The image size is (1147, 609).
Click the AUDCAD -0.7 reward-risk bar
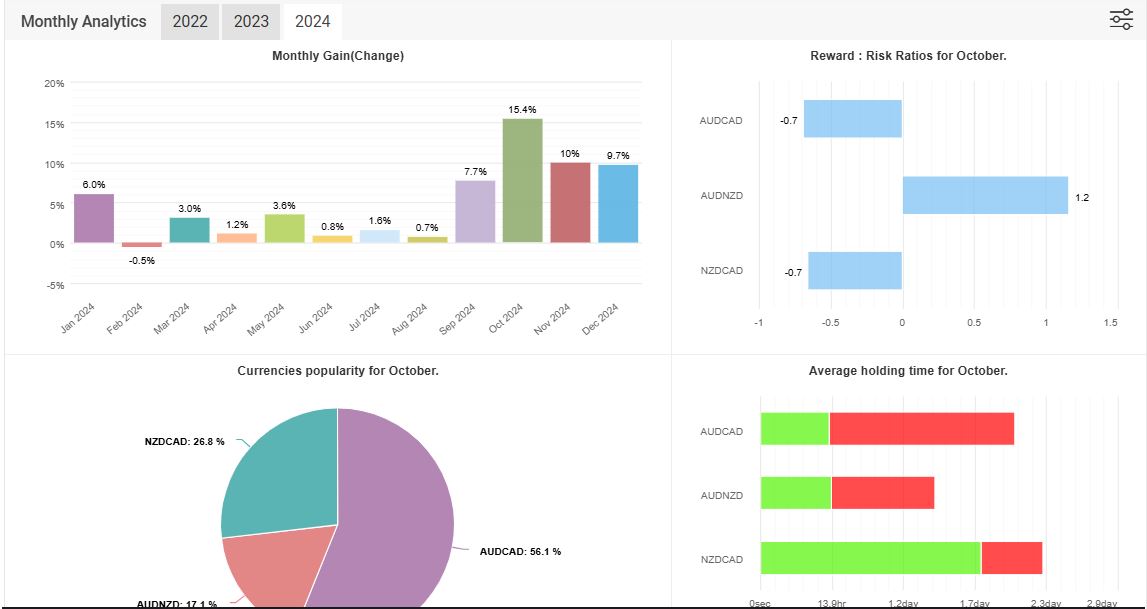[852, 119]
